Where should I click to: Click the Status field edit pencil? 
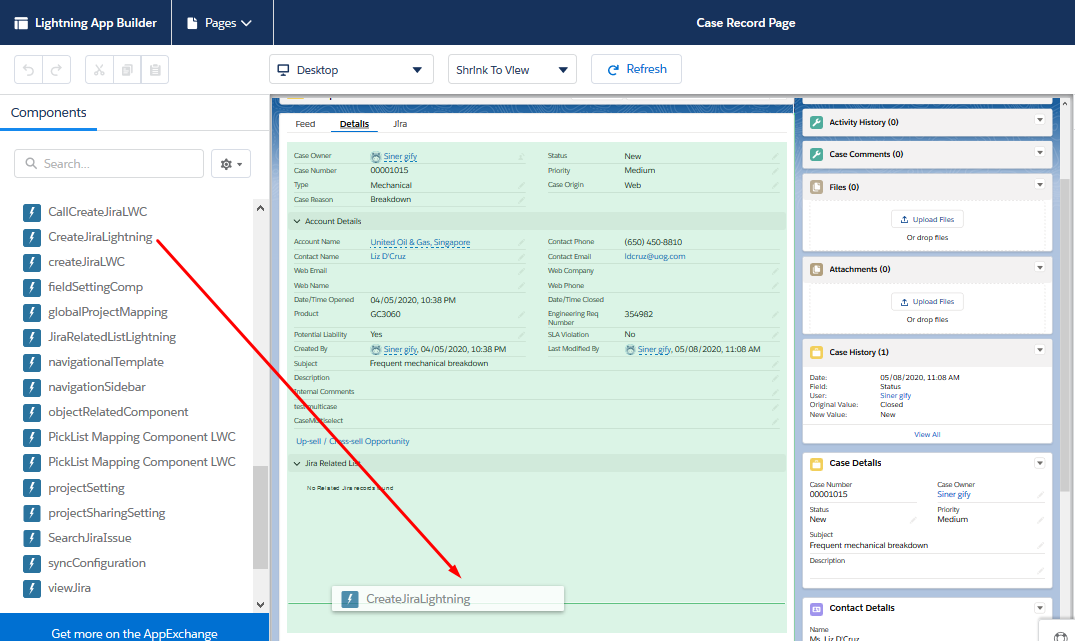775,156
